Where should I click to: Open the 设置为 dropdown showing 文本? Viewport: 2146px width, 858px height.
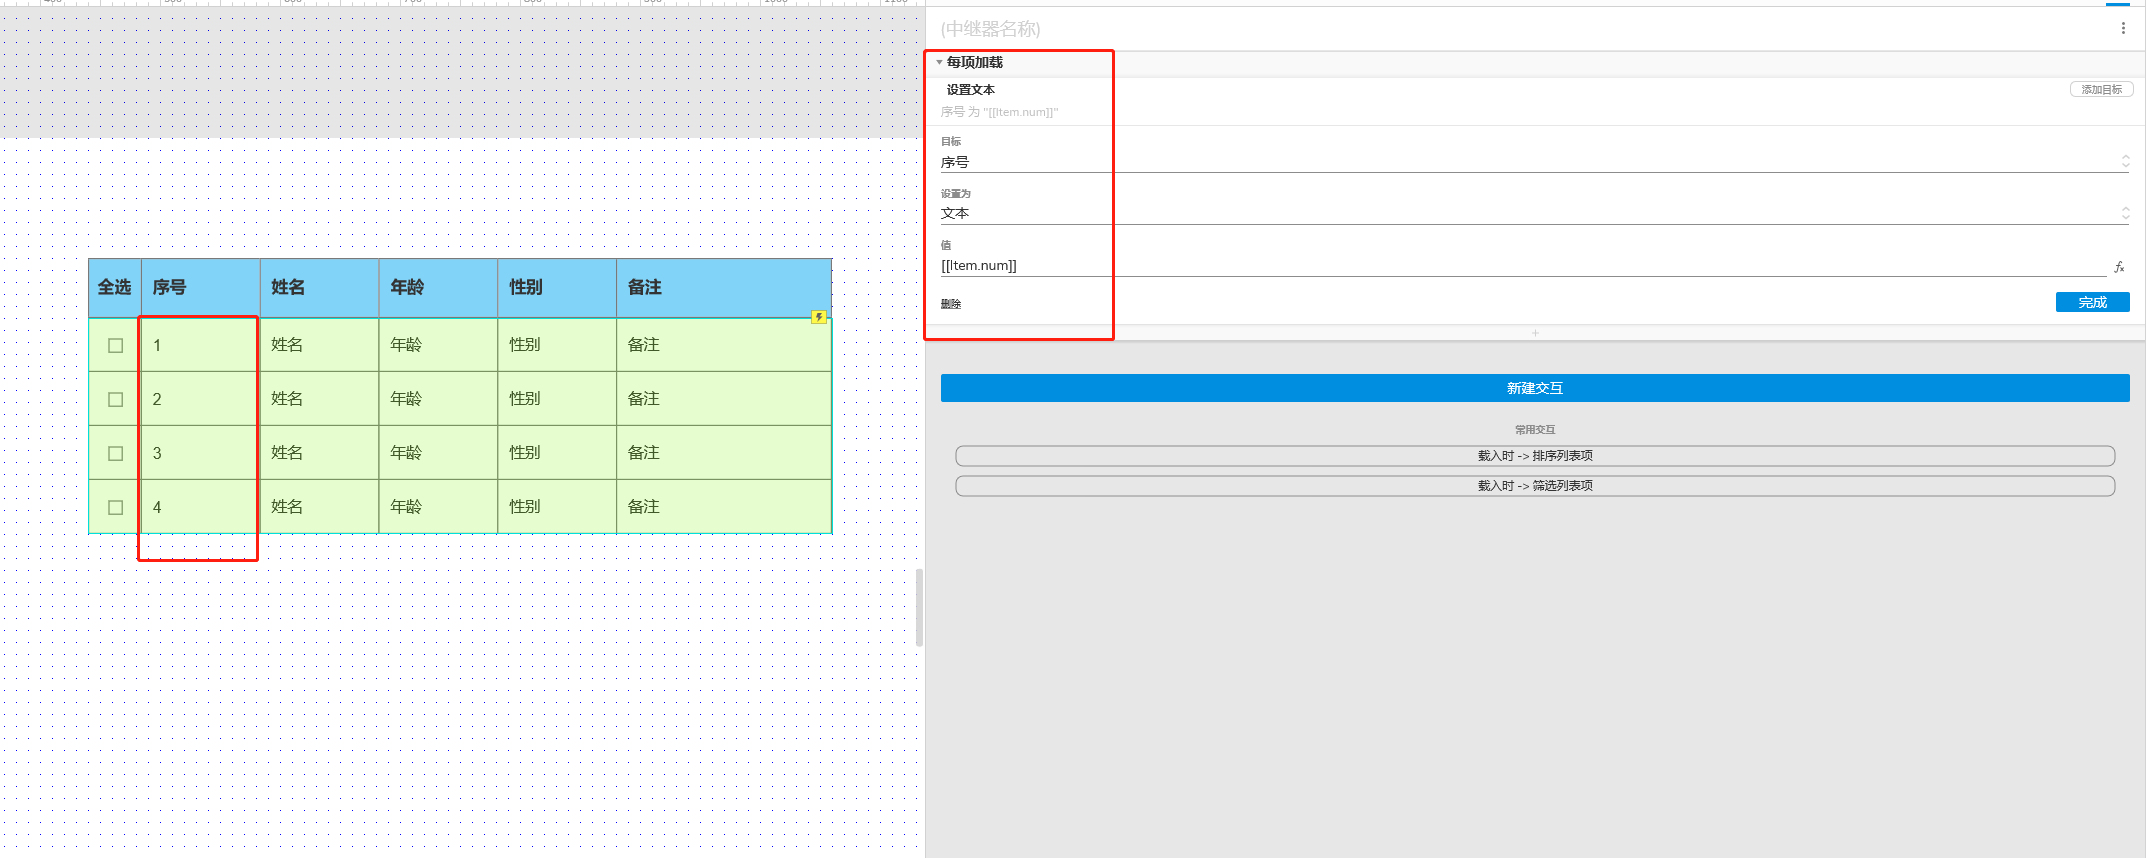[1535, 213]
